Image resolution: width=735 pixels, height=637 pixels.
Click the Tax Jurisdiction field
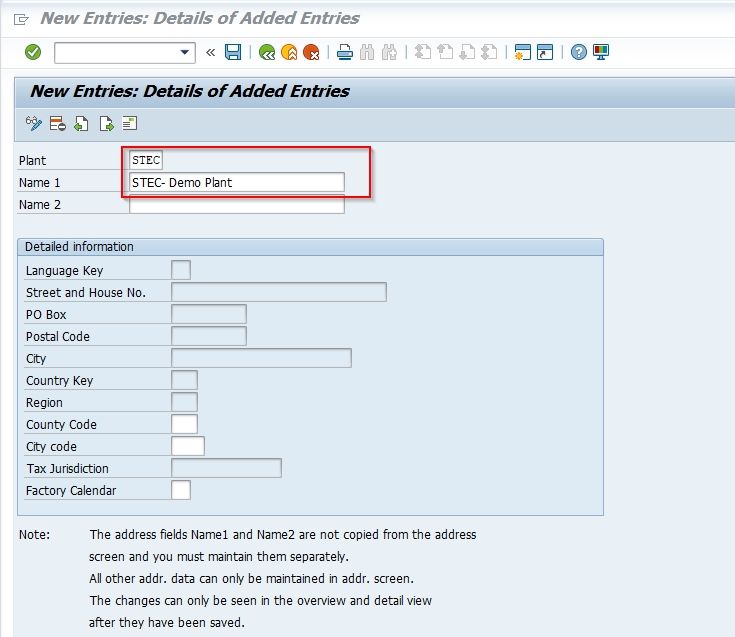226,468
